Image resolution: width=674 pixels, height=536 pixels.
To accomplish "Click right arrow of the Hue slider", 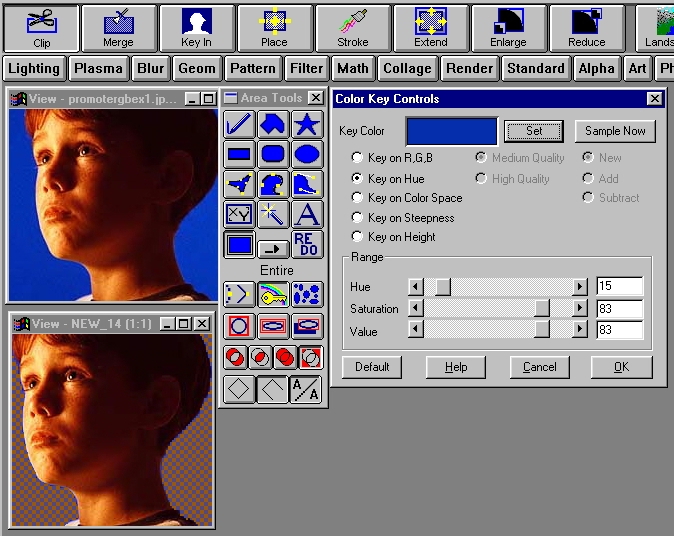I will point(580,287).
